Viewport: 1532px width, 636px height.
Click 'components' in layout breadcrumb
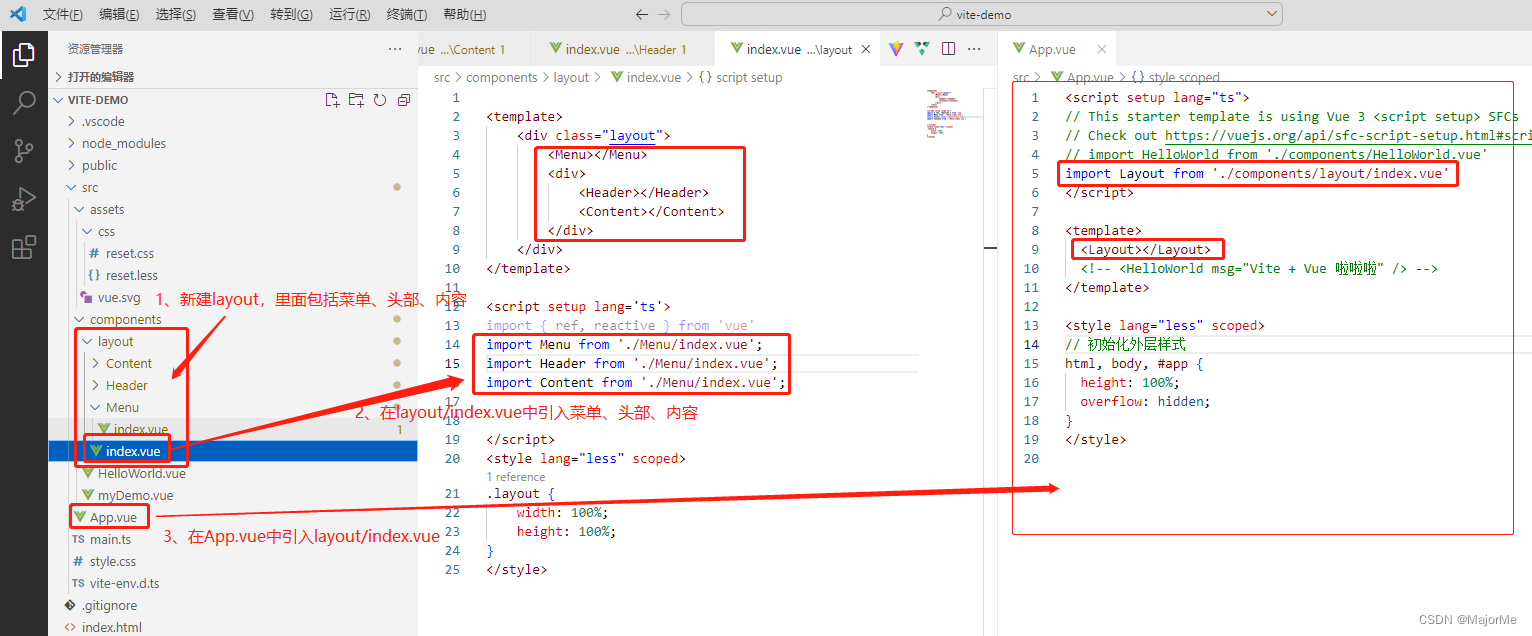coord(502,77)
